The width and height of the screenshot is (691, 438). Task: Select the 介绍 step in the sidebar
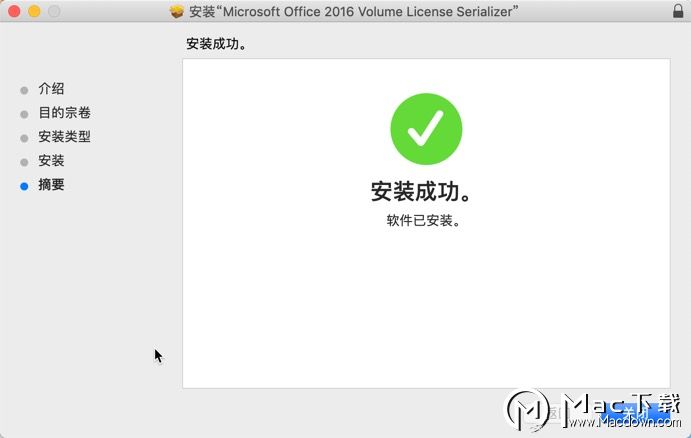[x=51, y=89]
